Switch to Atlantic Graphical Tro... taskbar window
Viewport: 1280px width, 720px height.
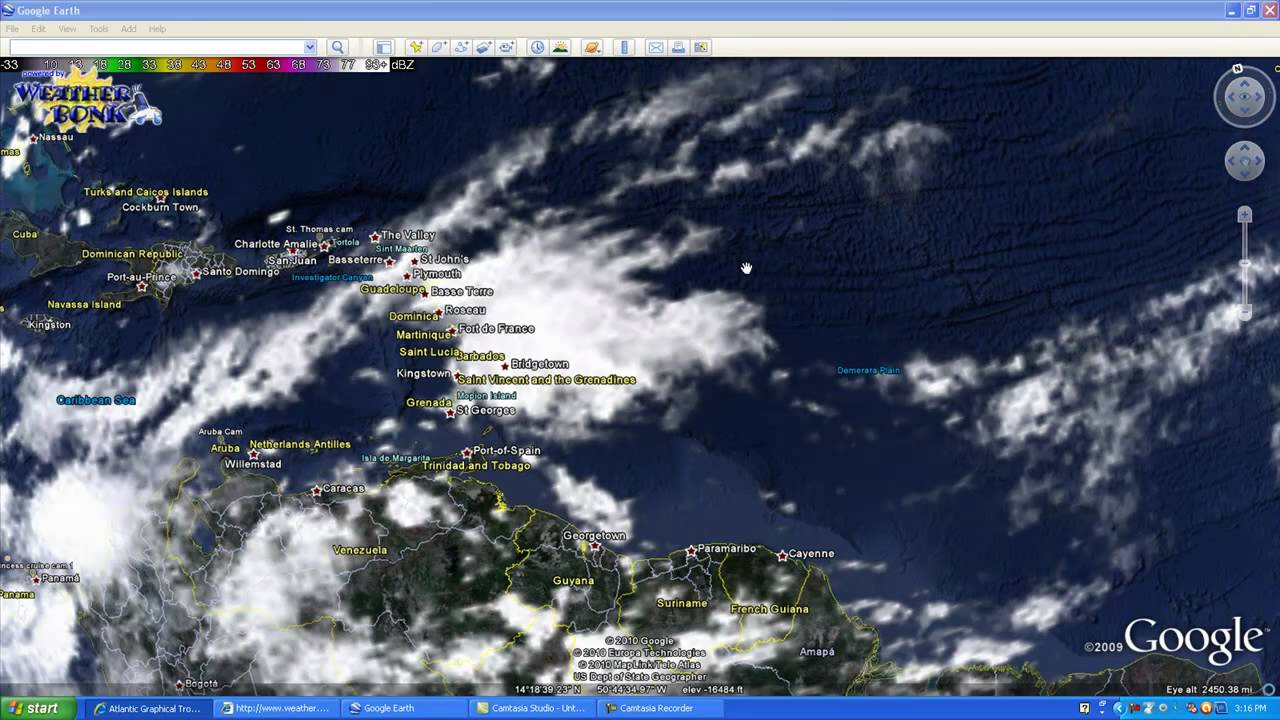[x=147, y=708]
